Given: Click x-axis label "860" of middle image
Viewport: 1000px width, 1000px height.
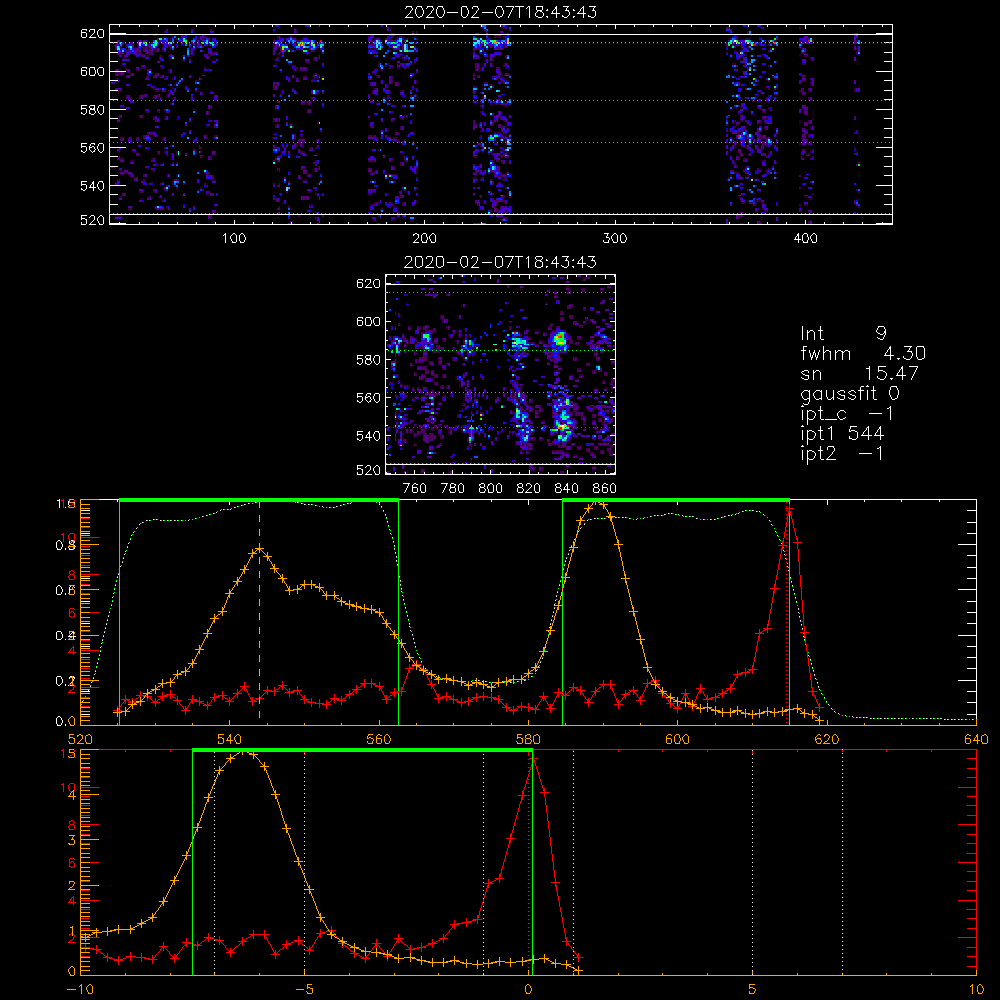Looking at the screenshot, I should coord(605,489).
